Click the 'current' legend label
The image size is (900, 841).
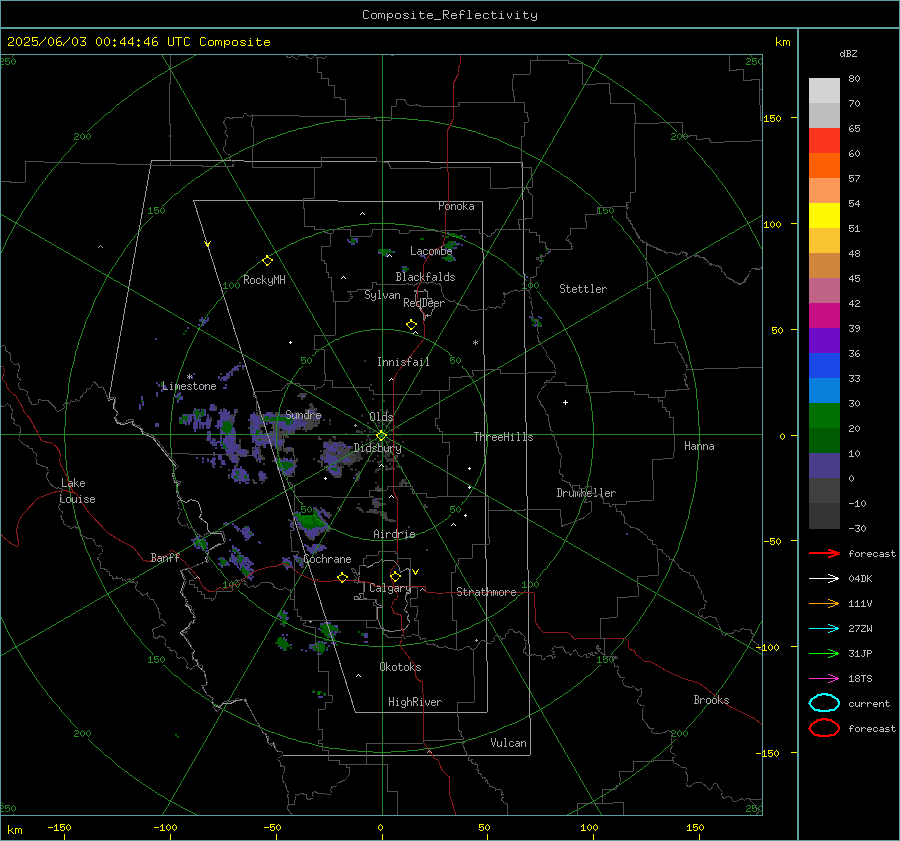869,704
